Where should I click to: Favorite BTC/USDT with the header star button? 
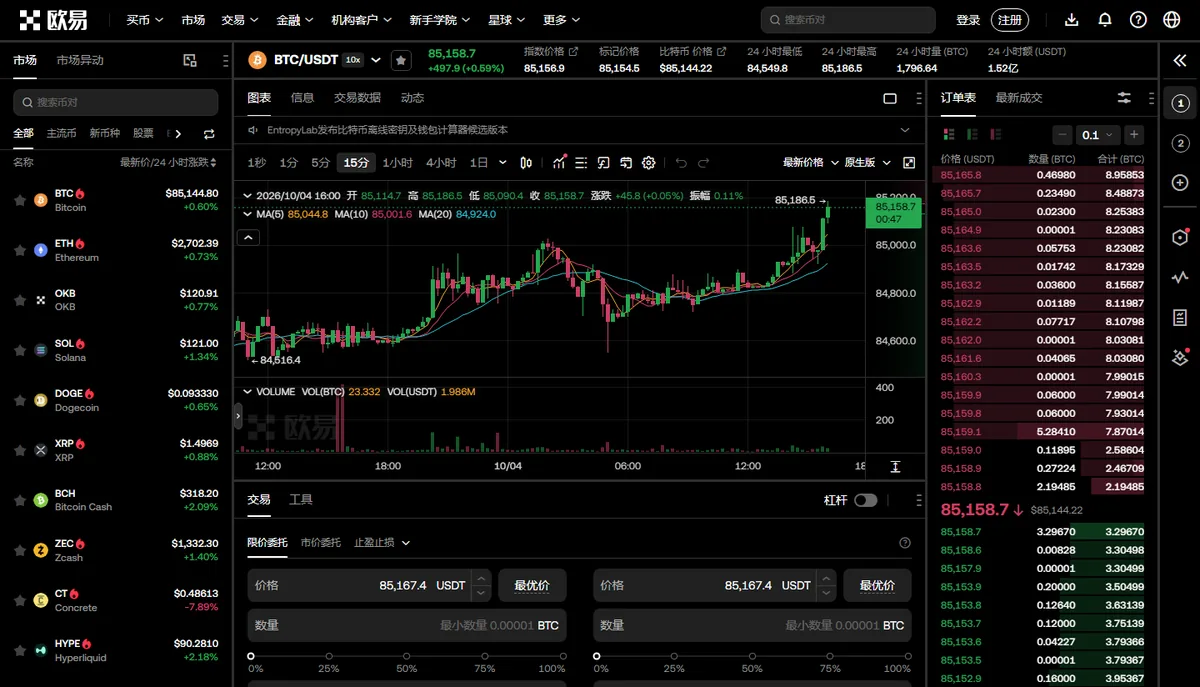pos(401,60)
